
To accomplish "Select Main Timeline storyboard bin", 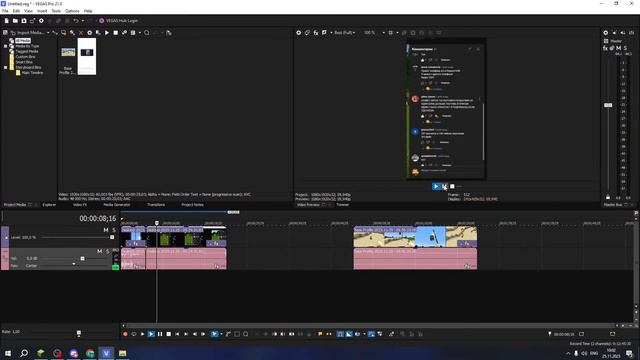I will pyautogui.click(x=32, y=73).
